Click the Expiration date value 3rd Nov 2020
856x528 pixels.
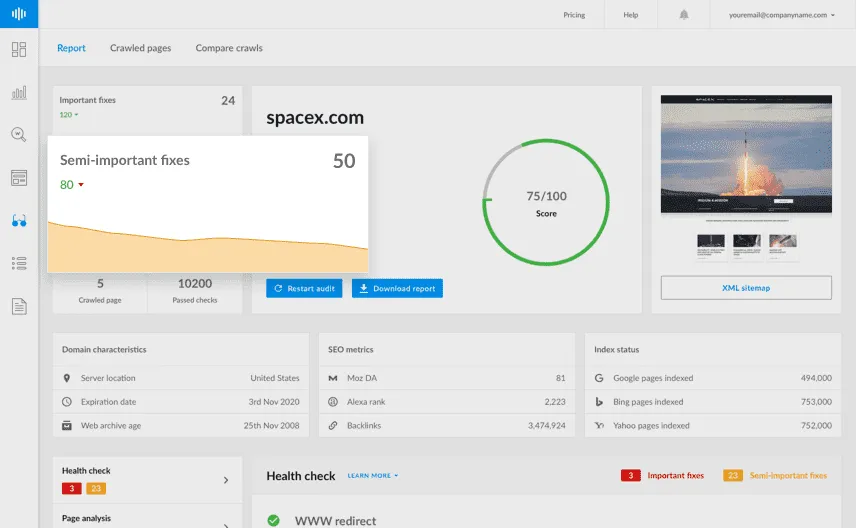pyautogui.click(x=274, y=402)
